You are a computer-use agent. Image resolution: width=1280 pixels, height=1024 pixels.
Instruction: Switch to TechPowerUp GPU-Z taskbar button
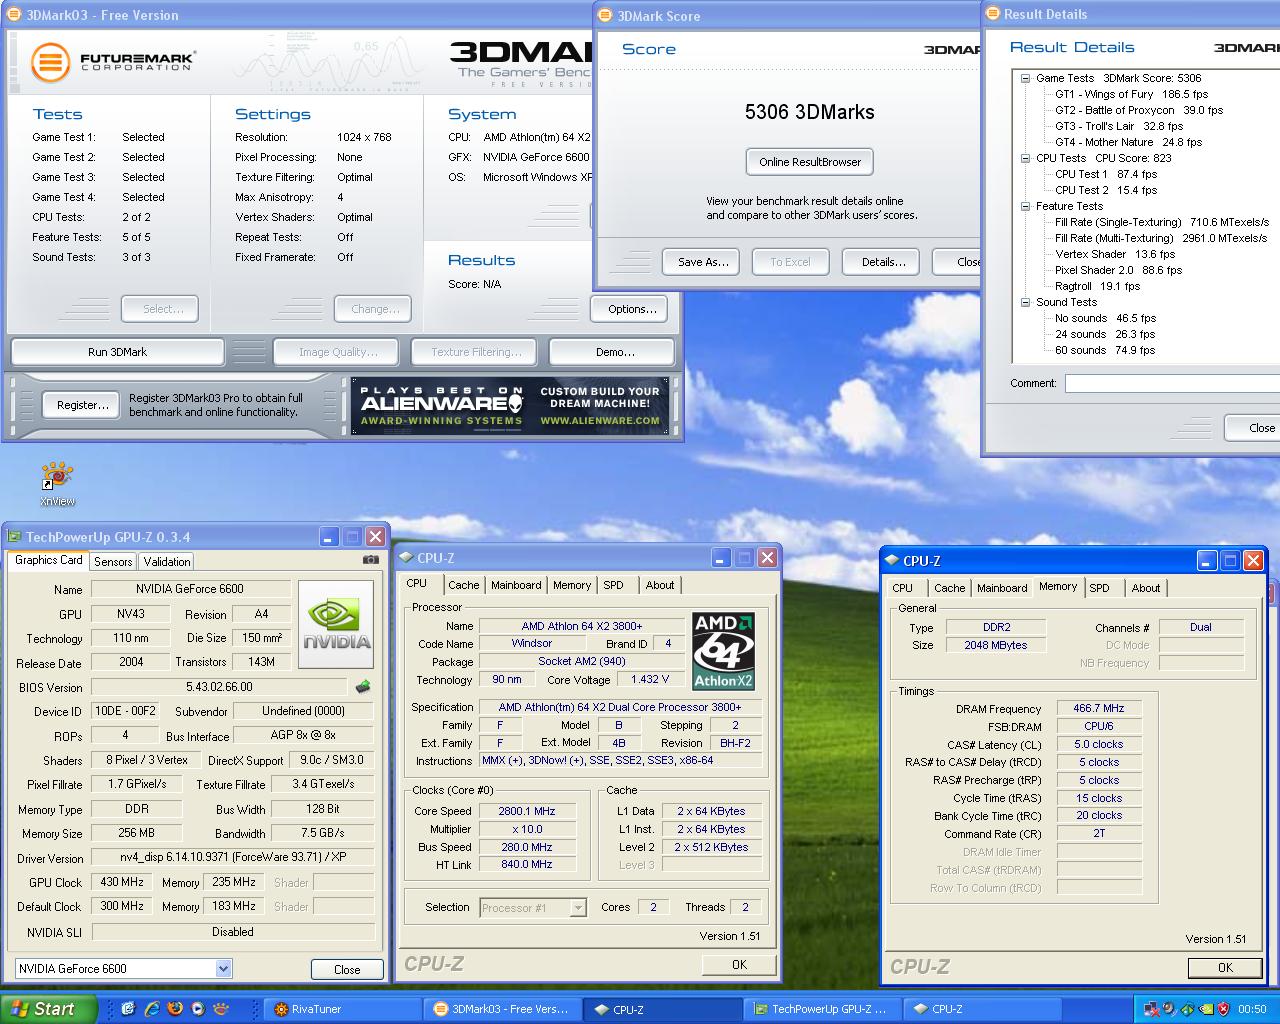click(823, 1009)
